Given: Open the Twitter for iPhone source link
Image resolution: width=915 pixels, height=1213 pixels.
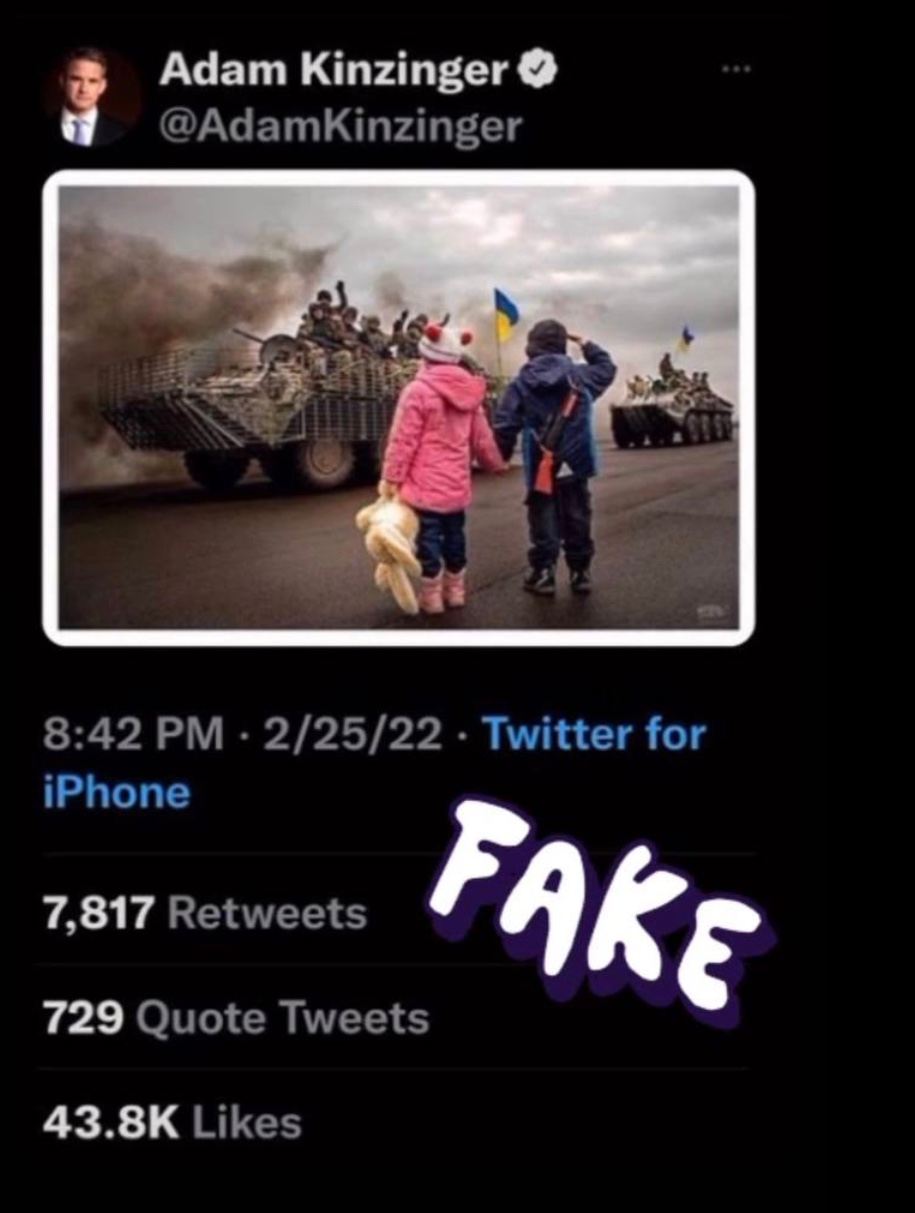Looking at the screenshot, I should click(x=375, y=764).
